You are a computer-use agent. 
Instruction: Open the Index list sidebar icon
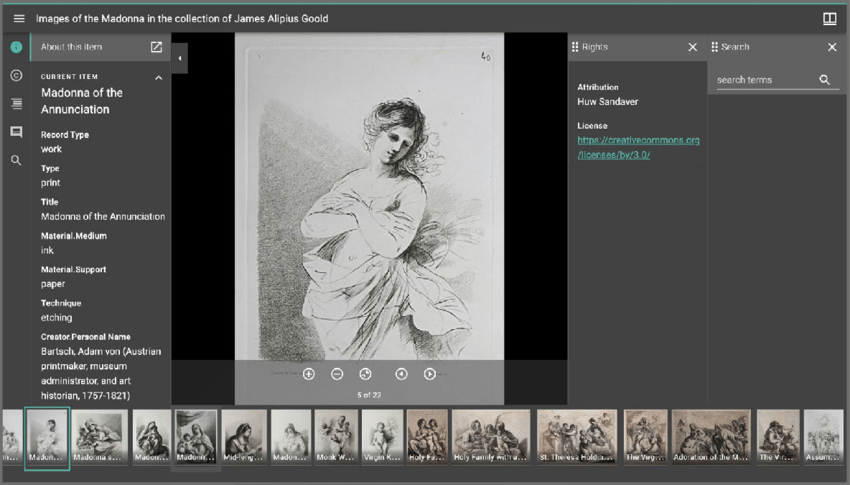[16, 104]
